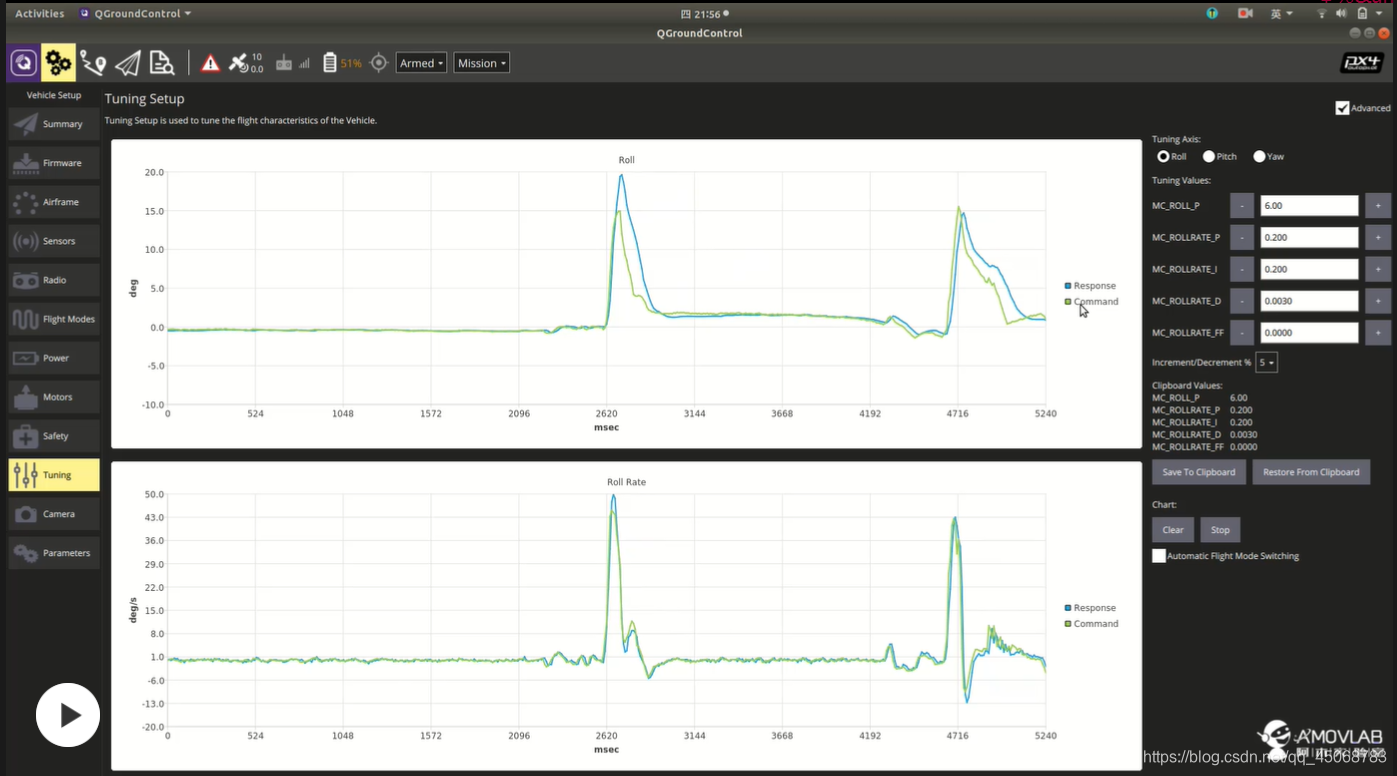The height and width of the screenshot is (776, 1397).
Task: Open the QGroundControl application settings icon
Action: click(x=23, y=63)
